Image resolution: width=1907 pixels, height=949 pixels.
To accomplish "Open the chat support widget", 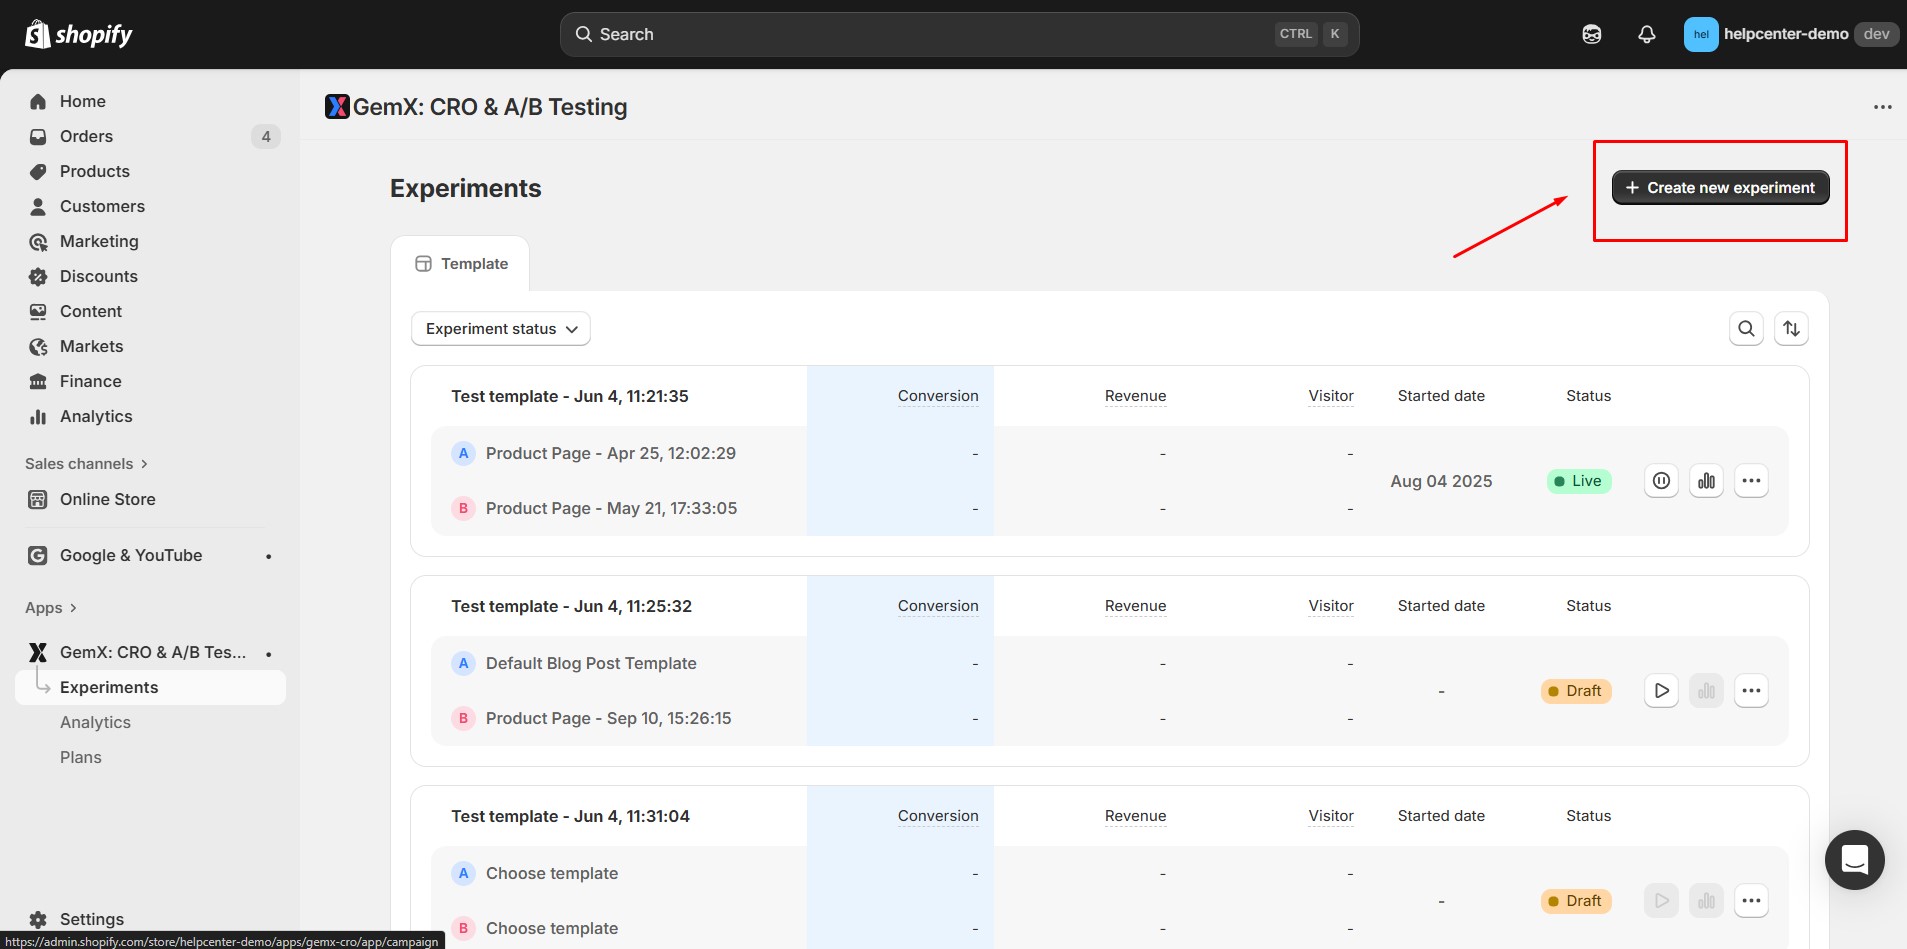I will click(x=1854, y=859).
